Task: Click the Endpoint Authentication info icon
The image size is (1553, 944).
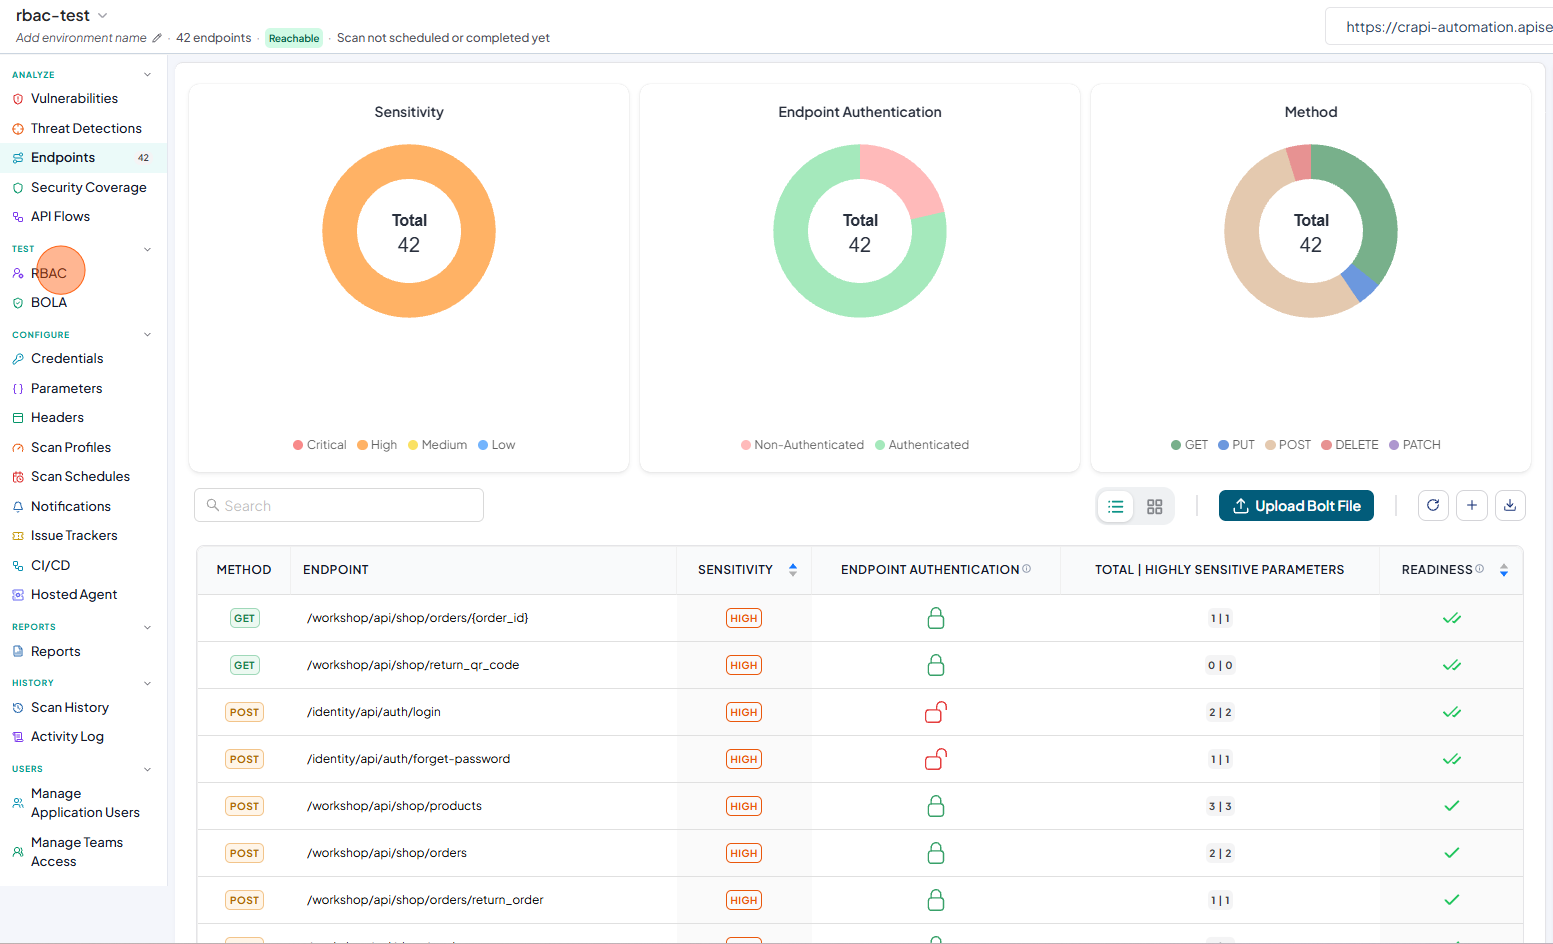Action: tap(1027, 569)
